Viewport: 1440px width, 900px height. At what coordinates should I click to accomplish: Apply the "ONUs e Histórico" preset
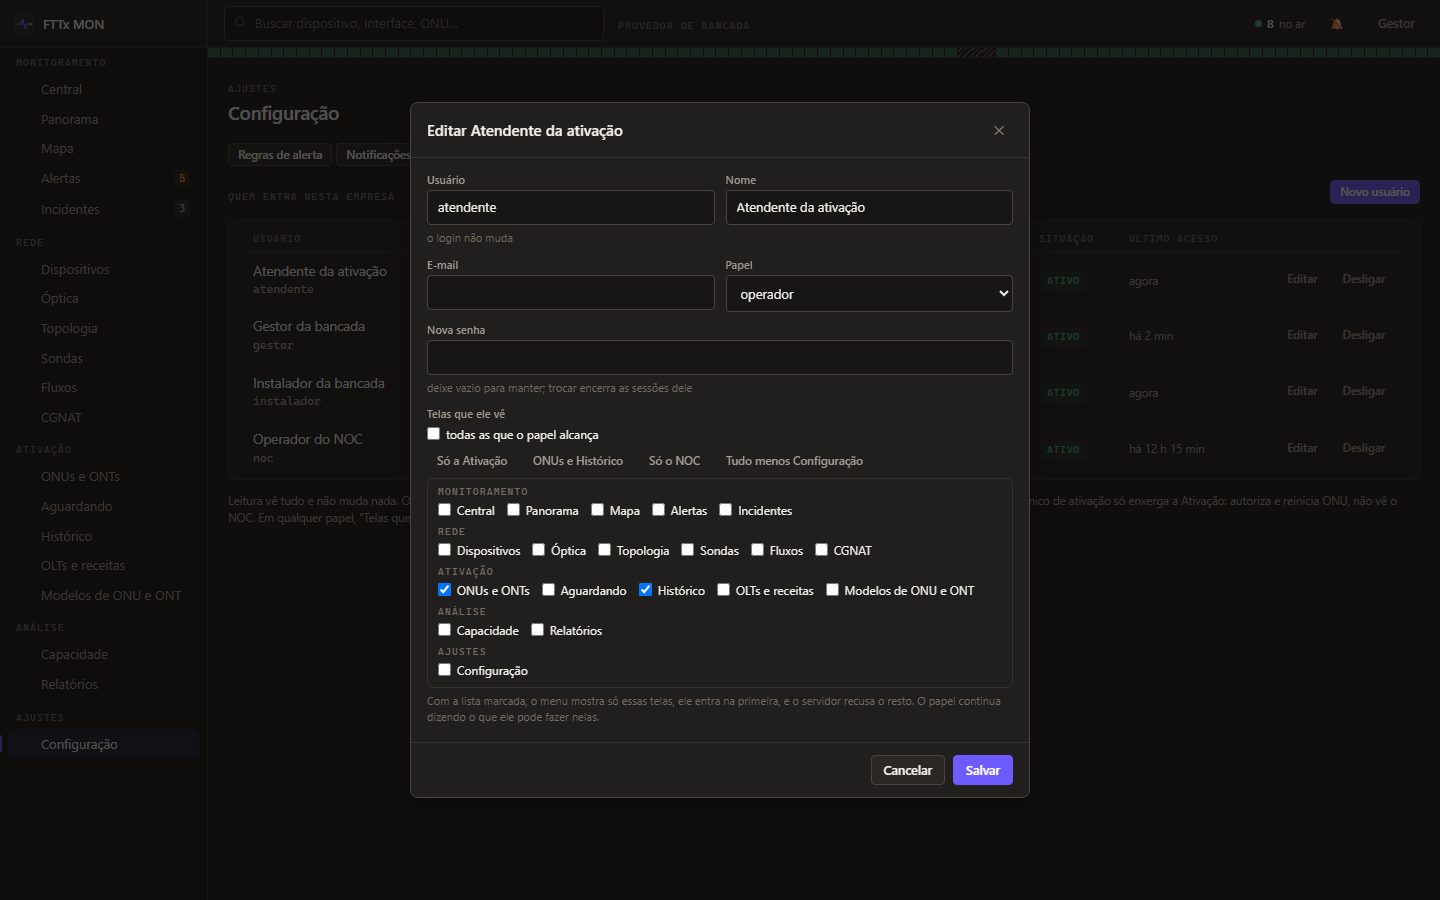click(578, 461)
